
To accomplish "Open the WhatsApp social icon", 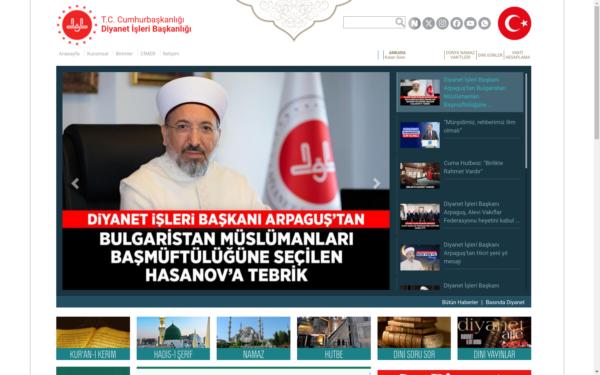I will click(x=484, y=23).
